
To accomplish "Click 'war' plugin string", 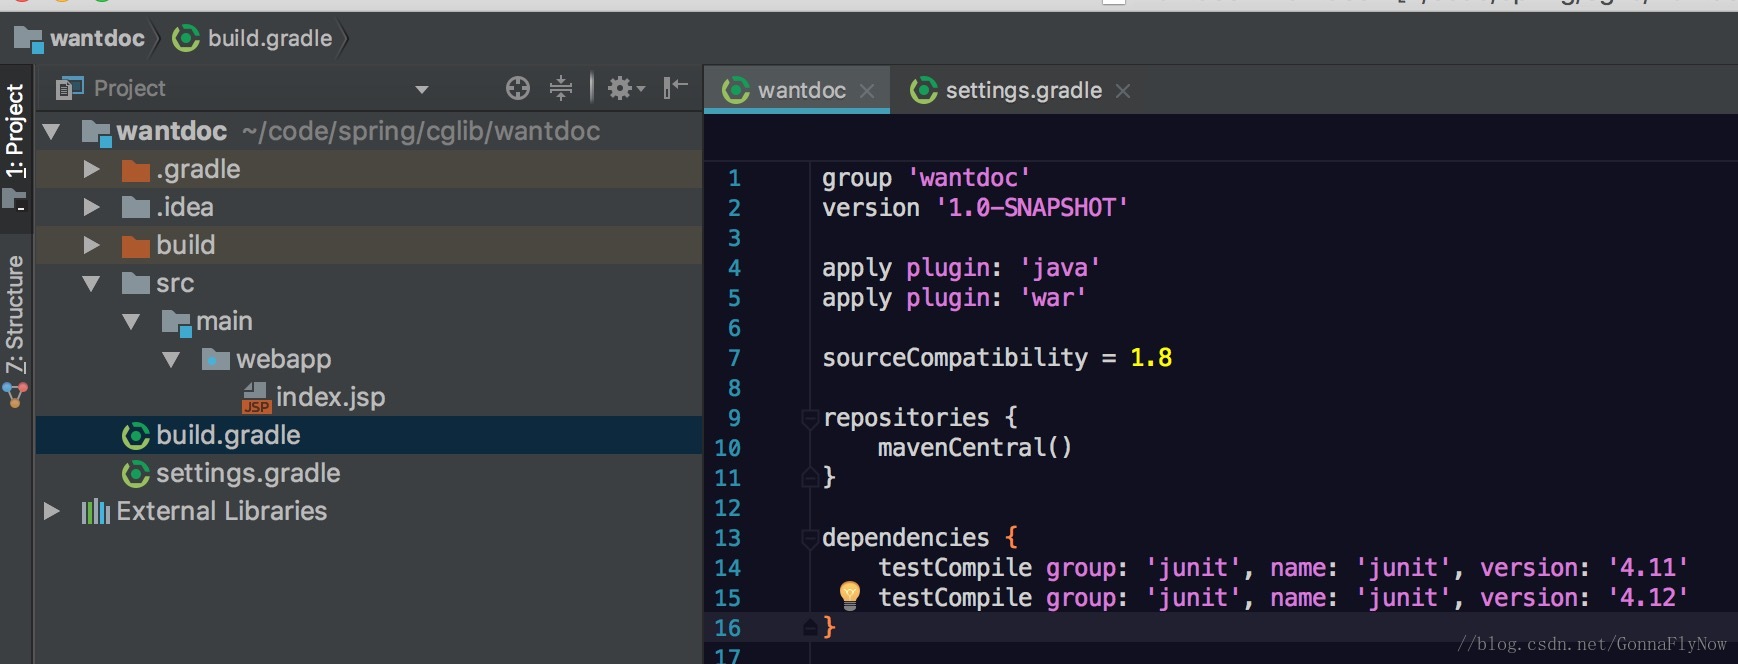I will (x=1053, y=298).
